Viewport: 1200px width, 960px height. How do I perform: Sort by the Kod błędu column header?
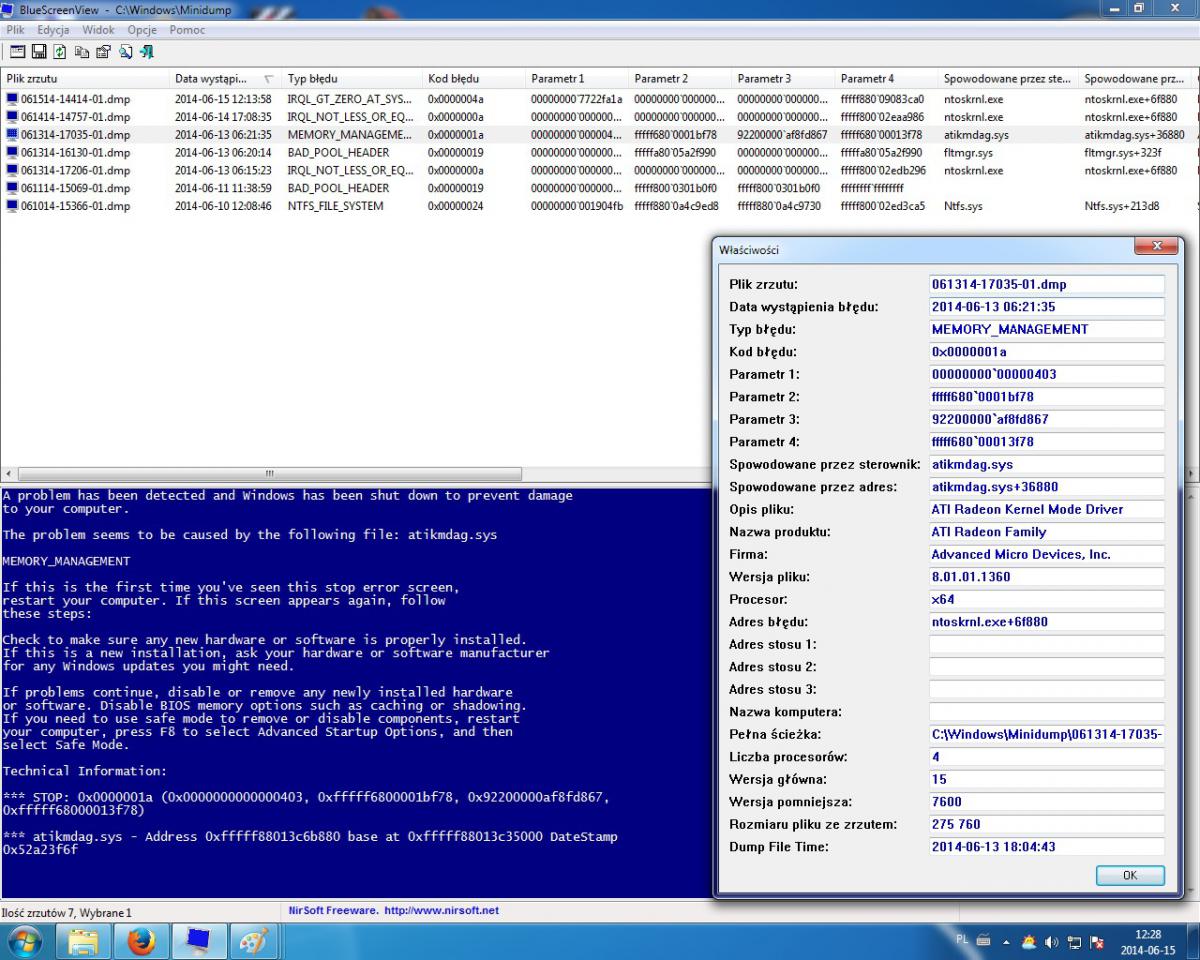click(x=474, y=78)
